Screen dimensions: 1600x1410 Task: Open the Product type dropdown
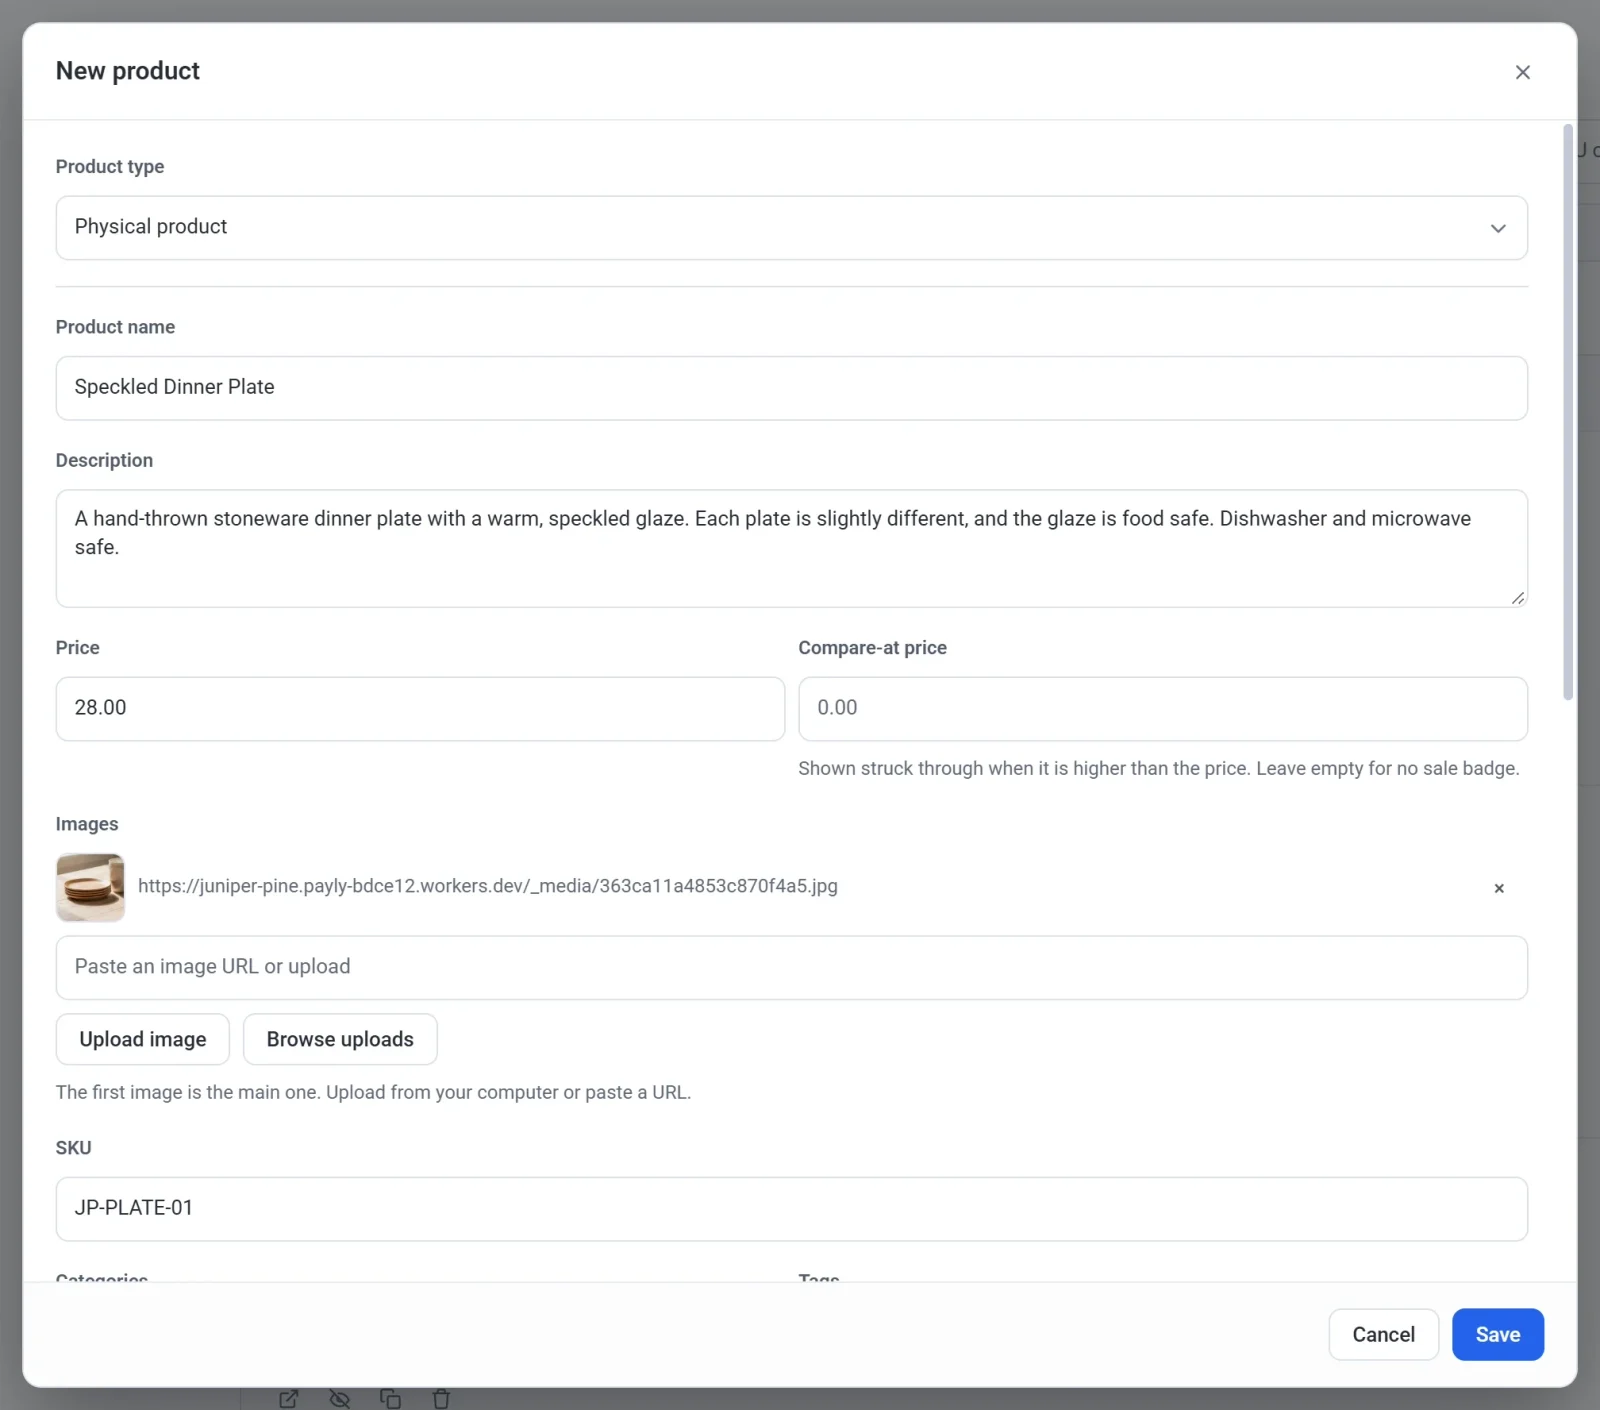pos(791,228)
